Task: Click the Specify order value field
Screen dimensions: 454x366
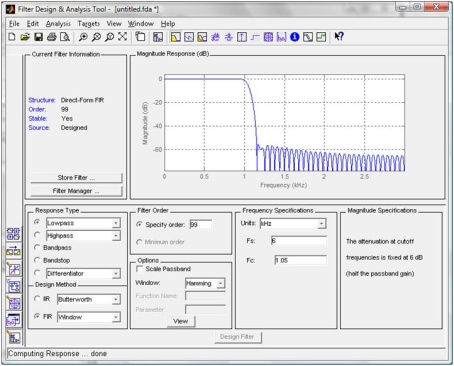Action: [x=200, y=225]
